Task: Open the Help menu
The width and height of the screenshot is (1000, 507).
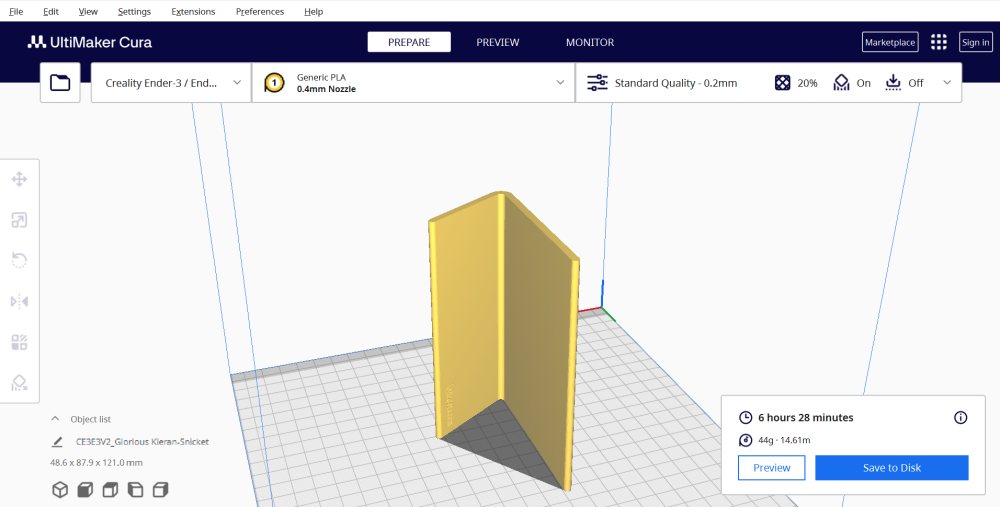Action: (314, 11)
